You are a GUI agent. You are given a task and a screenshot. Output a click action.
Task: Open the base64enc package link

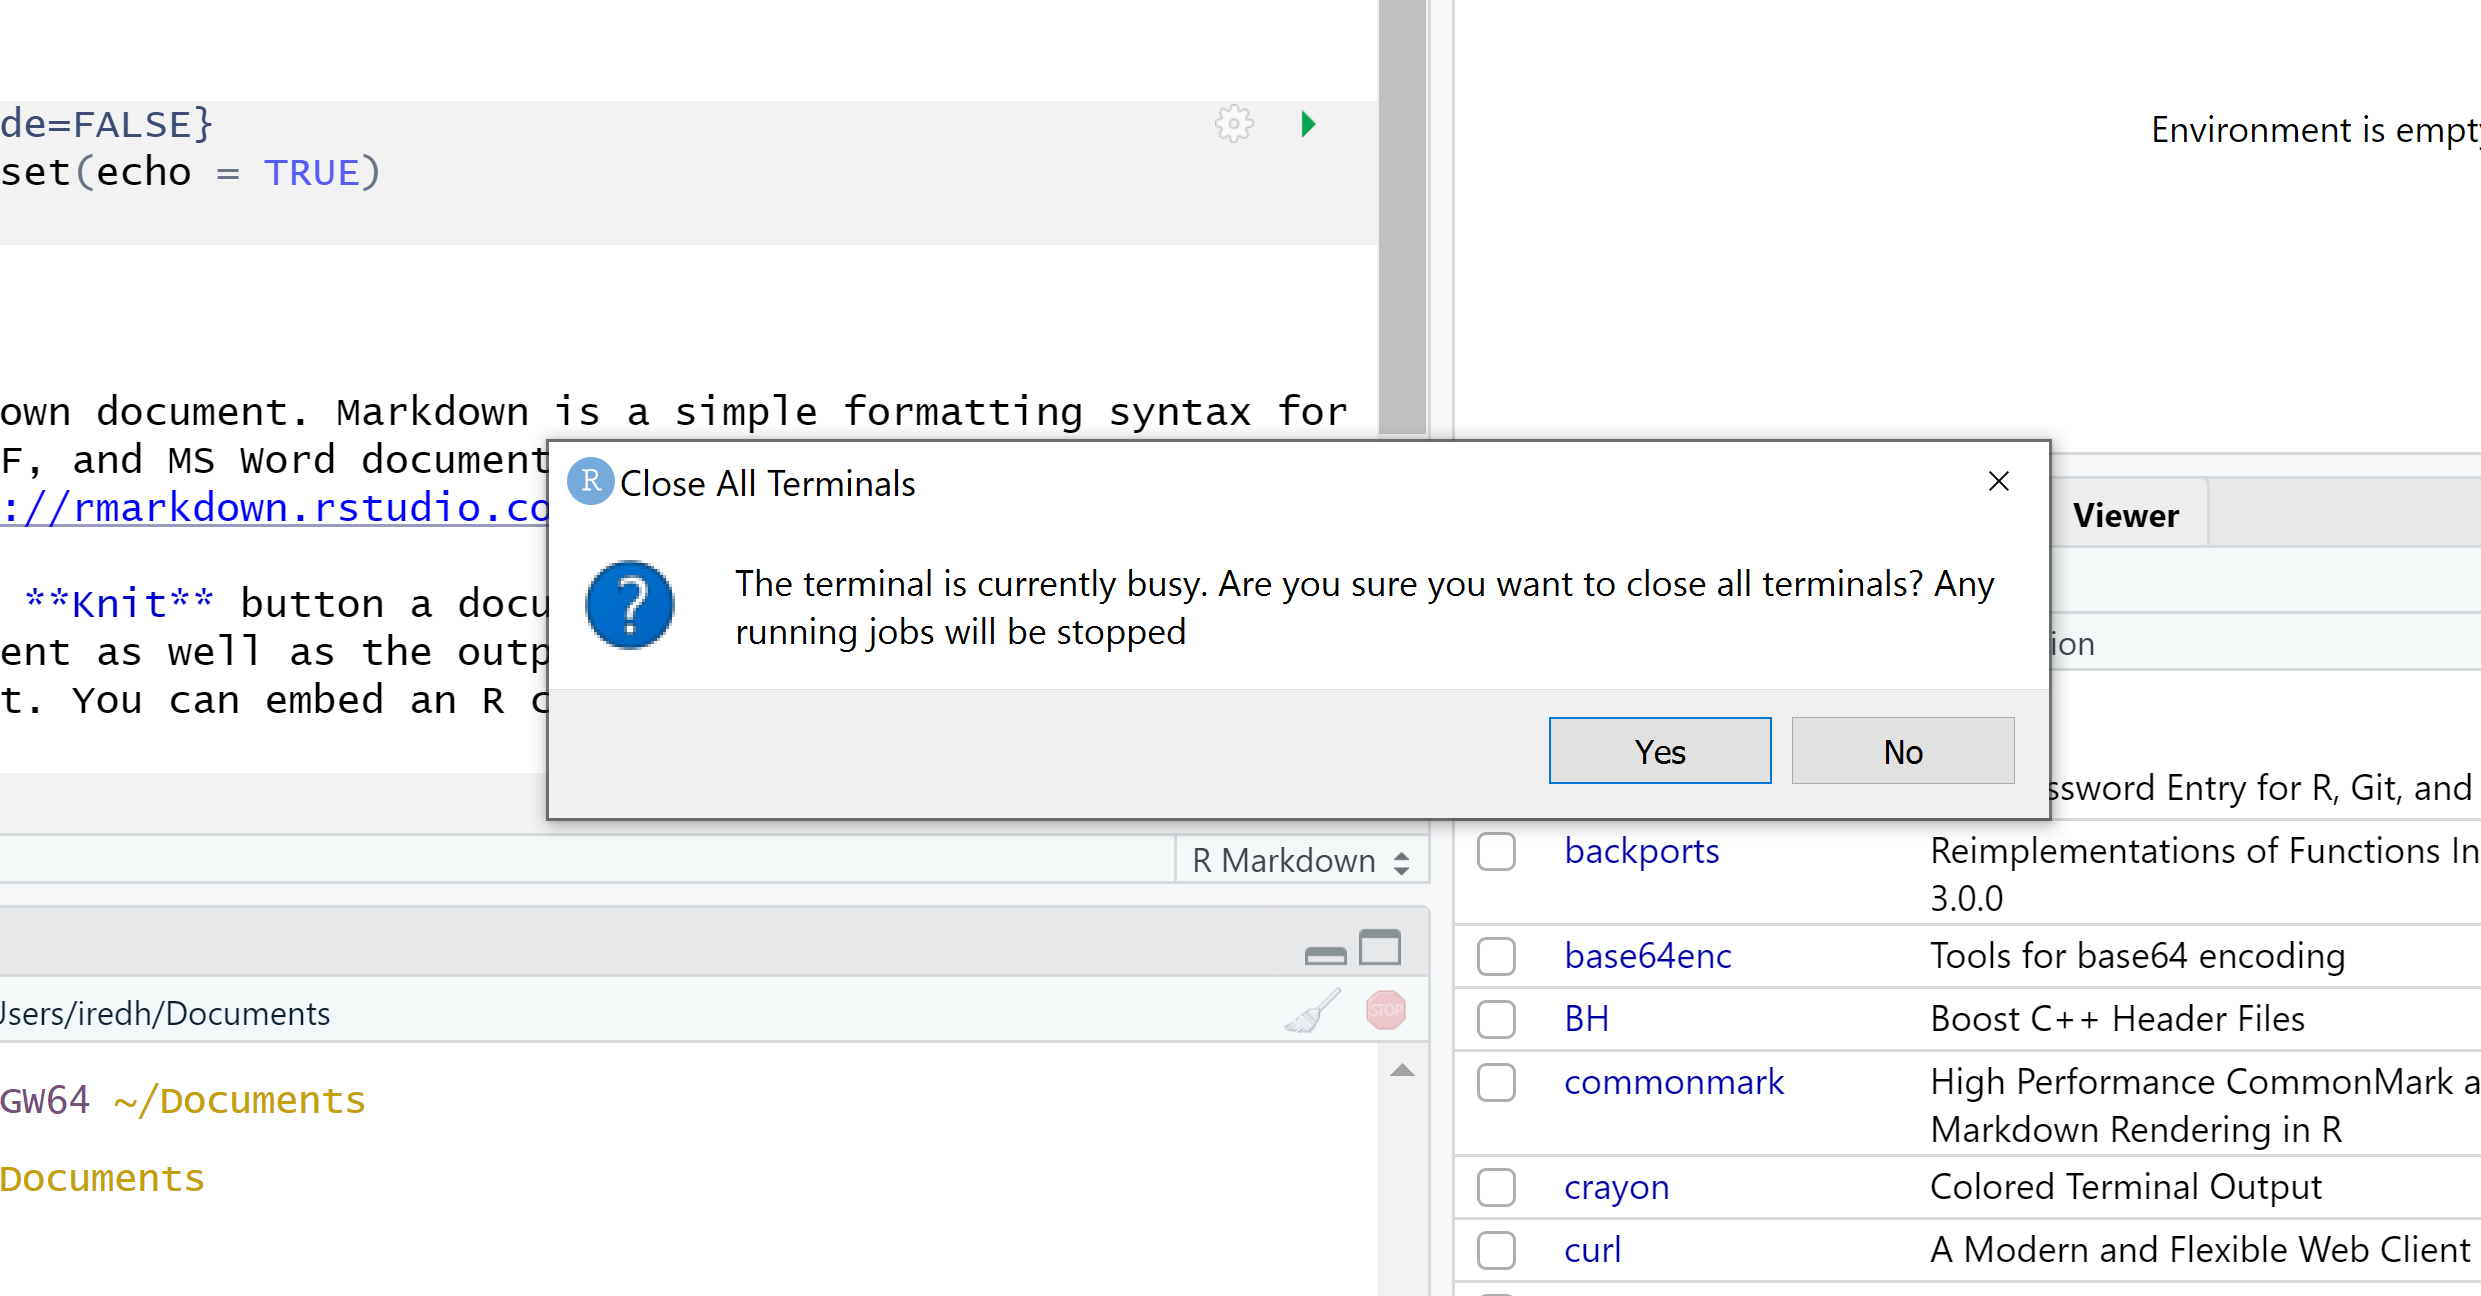(x=1647, y=956)
